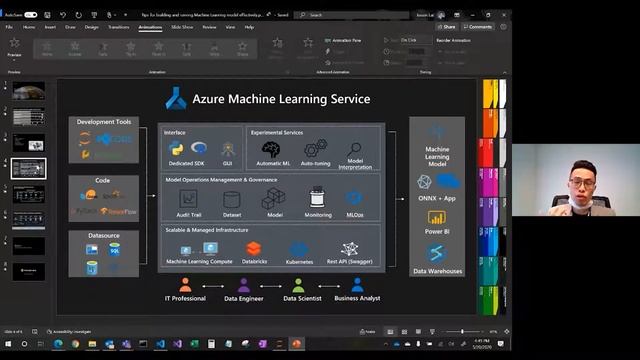Click the Reorder Animation label
This screenshot has width=640, height=360.
click(453, 40)
